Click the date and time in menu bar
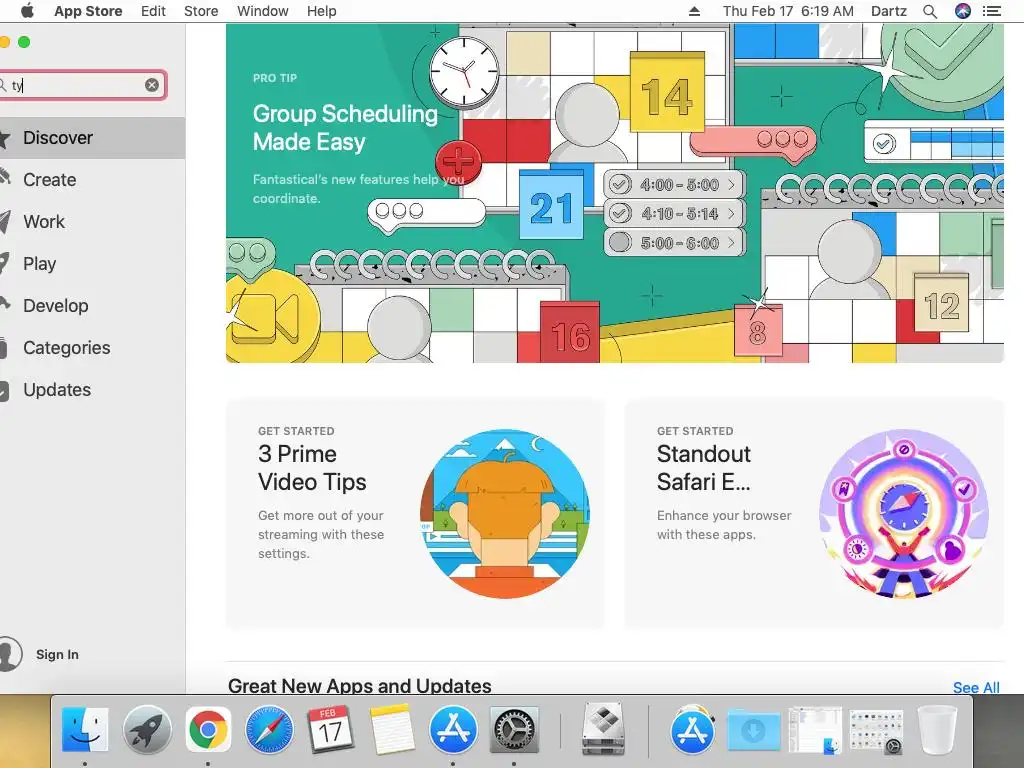 coord(788,11)
